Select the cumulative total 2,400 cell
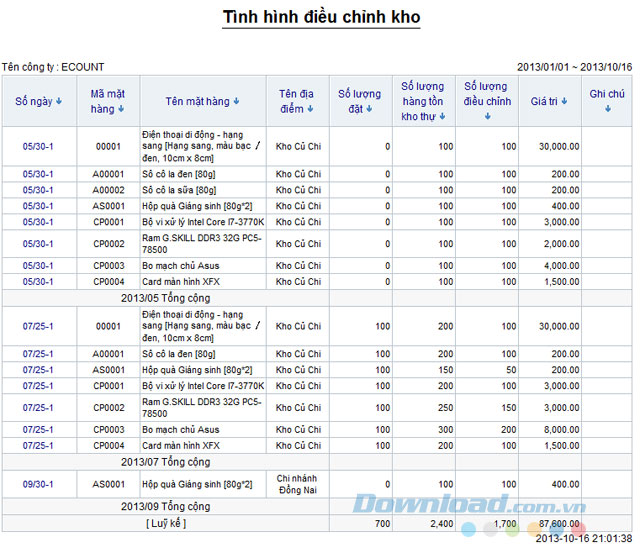 tap(424, 524)
